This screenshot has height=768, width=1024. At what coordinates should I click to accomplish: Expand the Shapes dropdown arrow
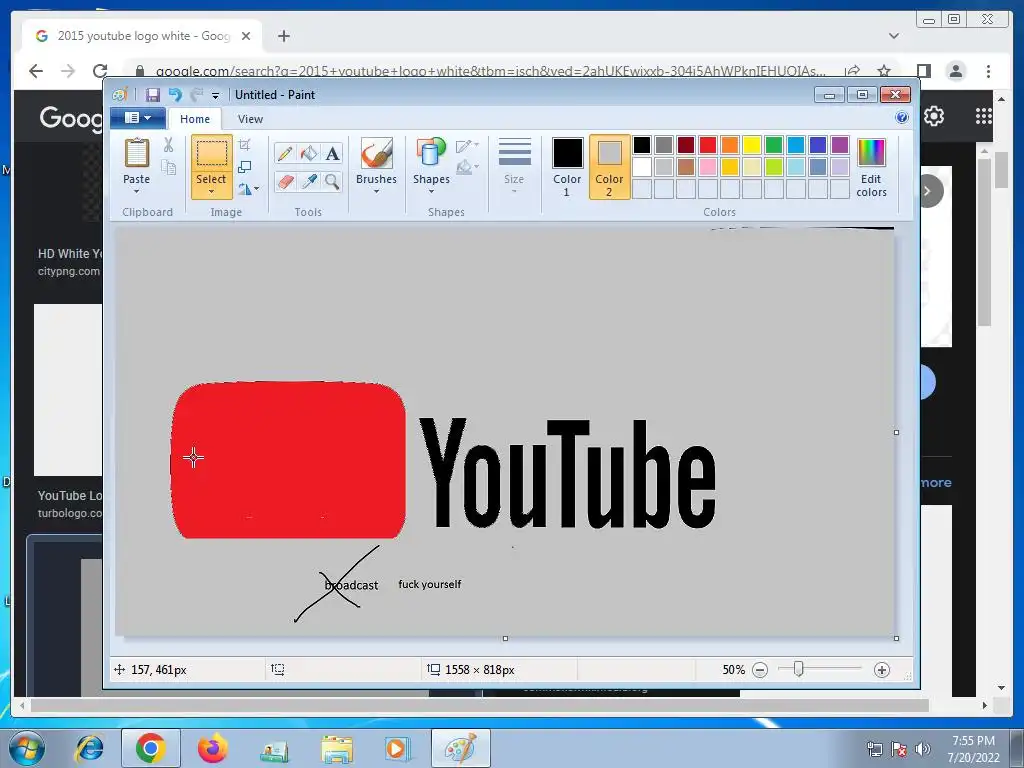[431, 191]
